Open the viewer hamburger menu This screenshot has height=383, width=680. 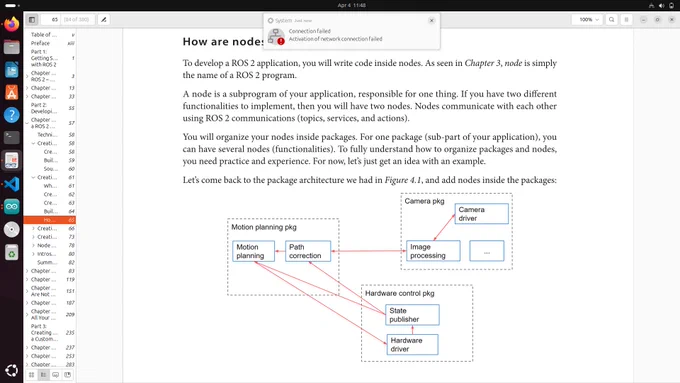[626, 20]
